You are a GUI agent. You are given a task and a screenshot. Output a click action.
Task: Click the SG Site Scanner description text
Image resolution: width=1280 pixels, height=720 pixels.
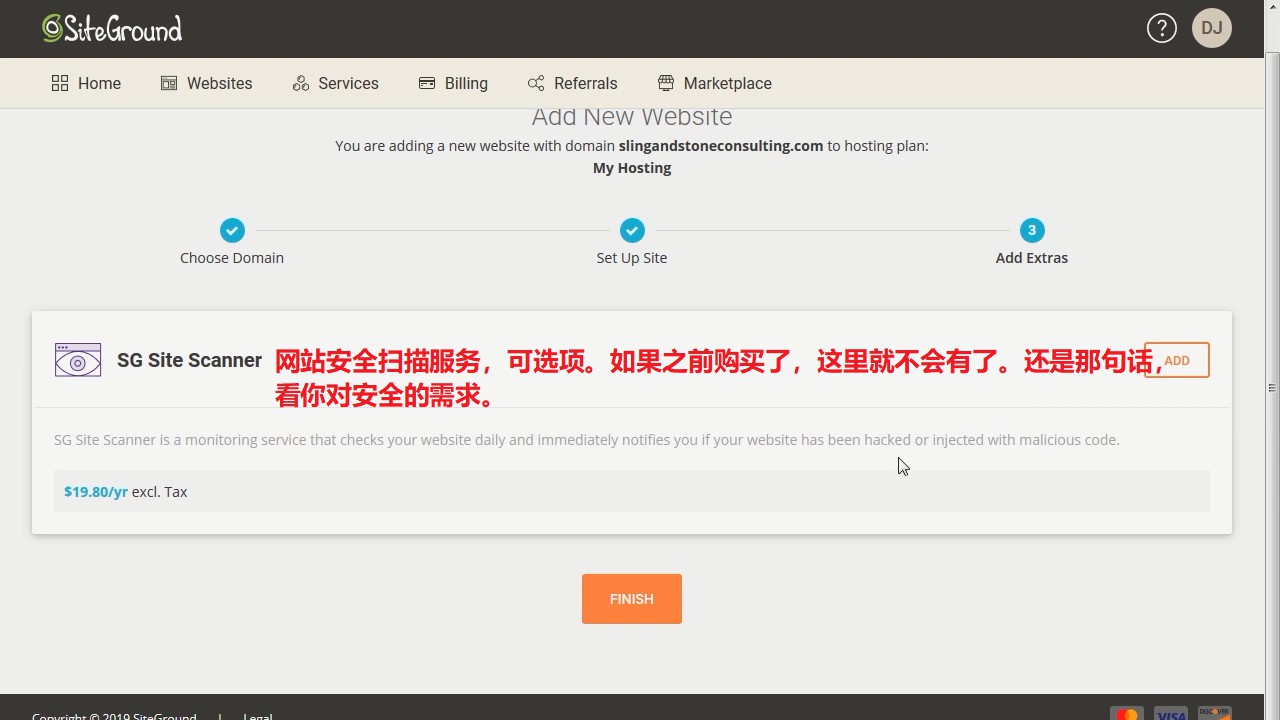point(587,439)
